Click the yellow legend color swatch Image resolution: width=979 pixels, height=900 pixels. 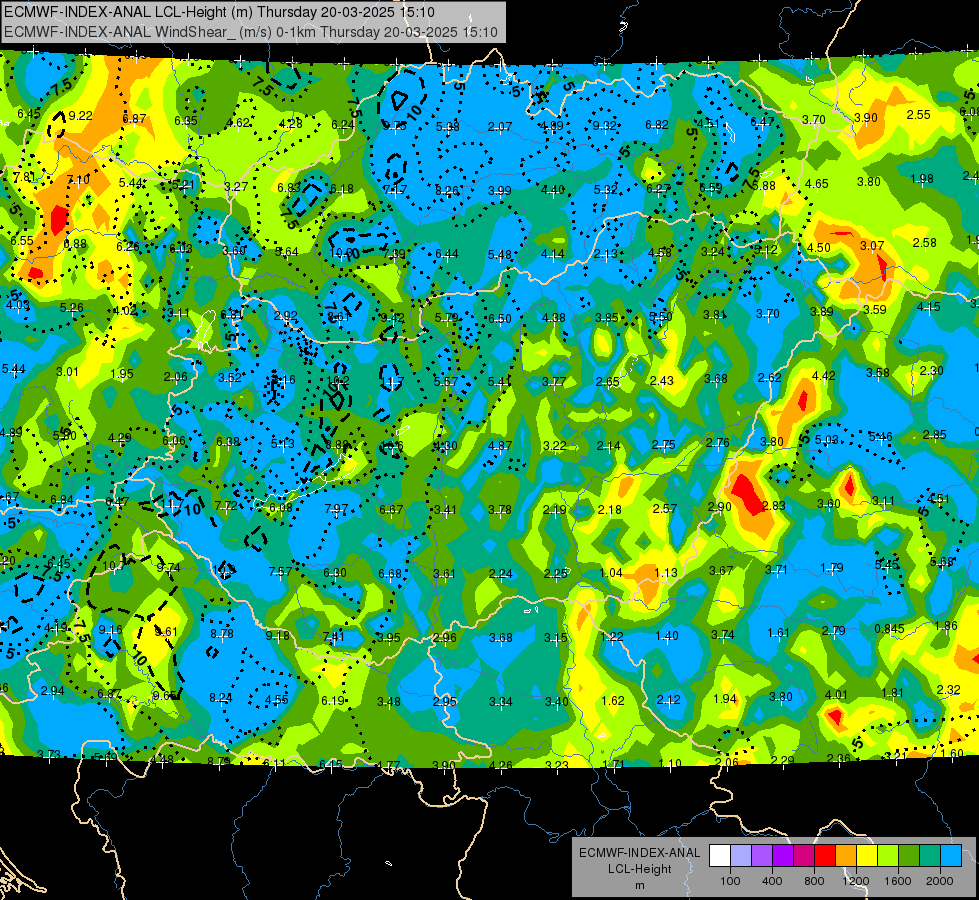[x=867, y=855]
